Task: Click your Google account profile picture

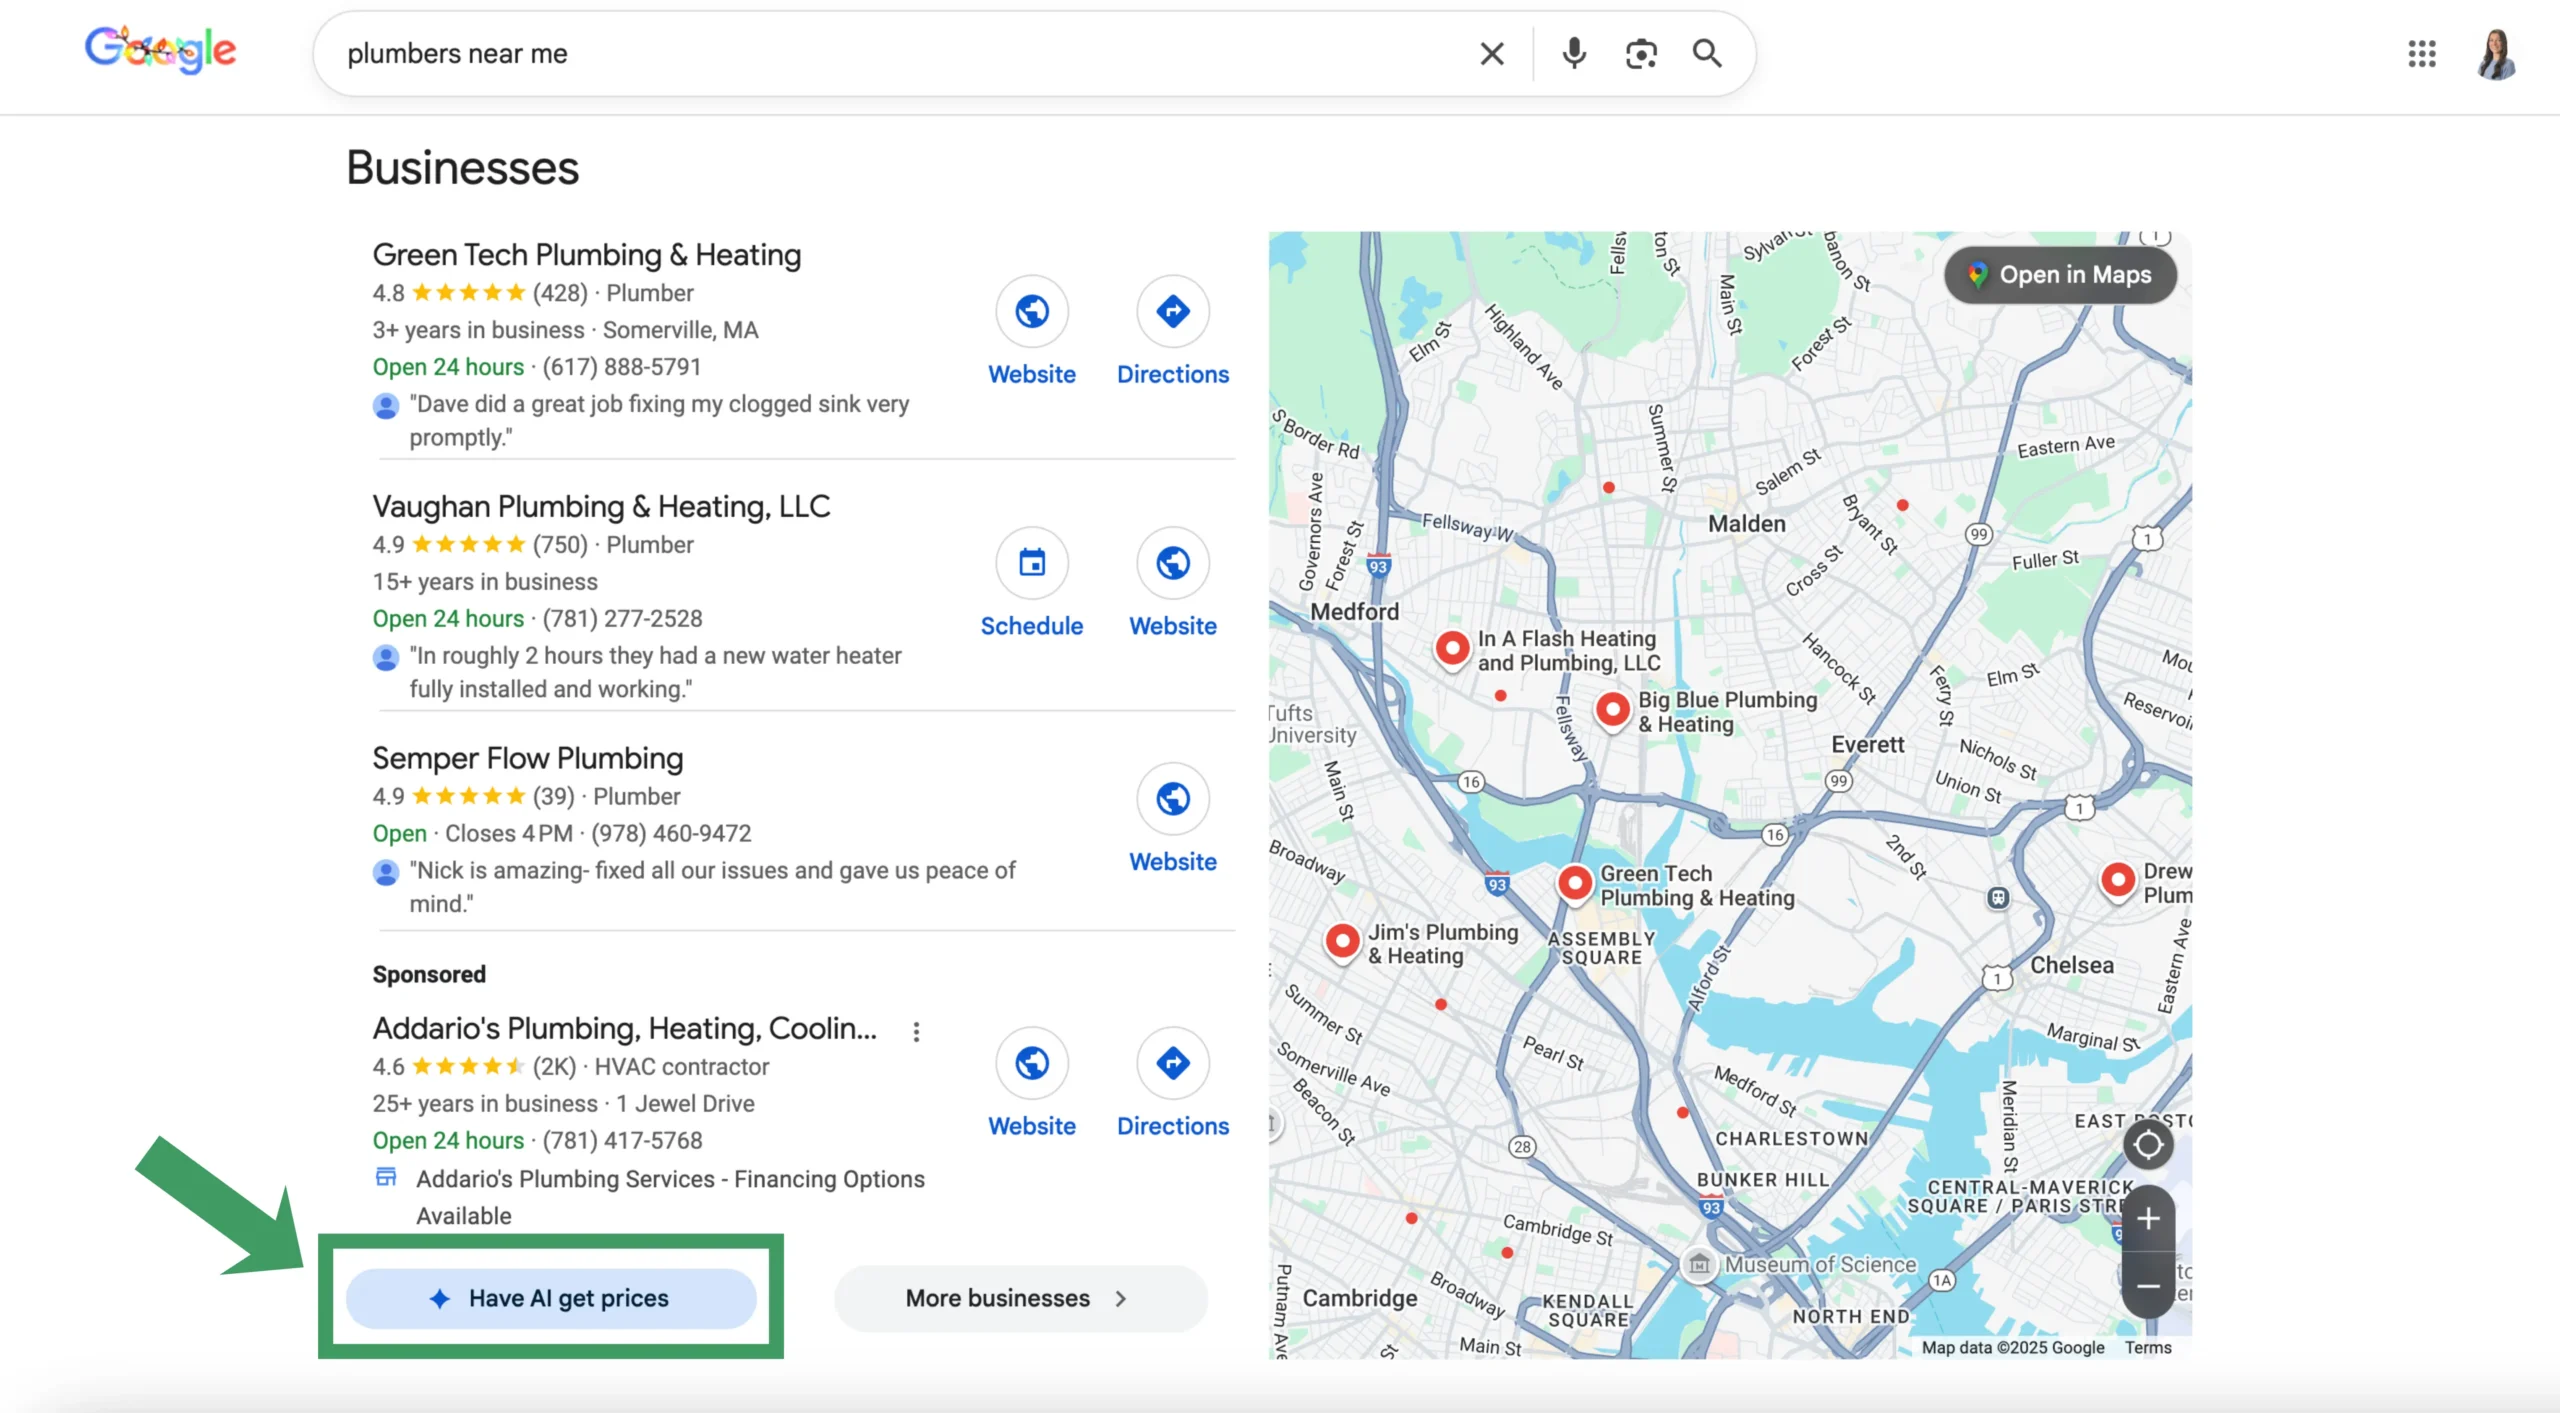Action: click(x=2497, y=55)
